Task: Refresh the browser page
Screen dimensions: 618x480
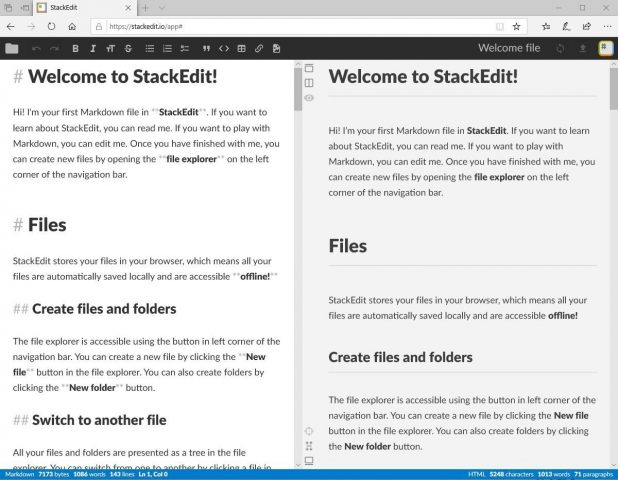Action: 51,26
